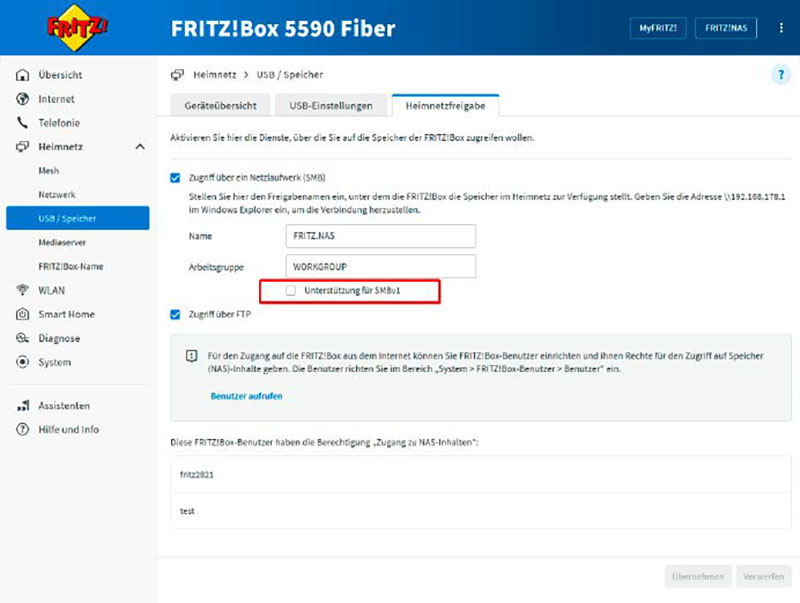Click the Smart Home icon
This screenshot has width=800, height=603.
pos(22,314)
